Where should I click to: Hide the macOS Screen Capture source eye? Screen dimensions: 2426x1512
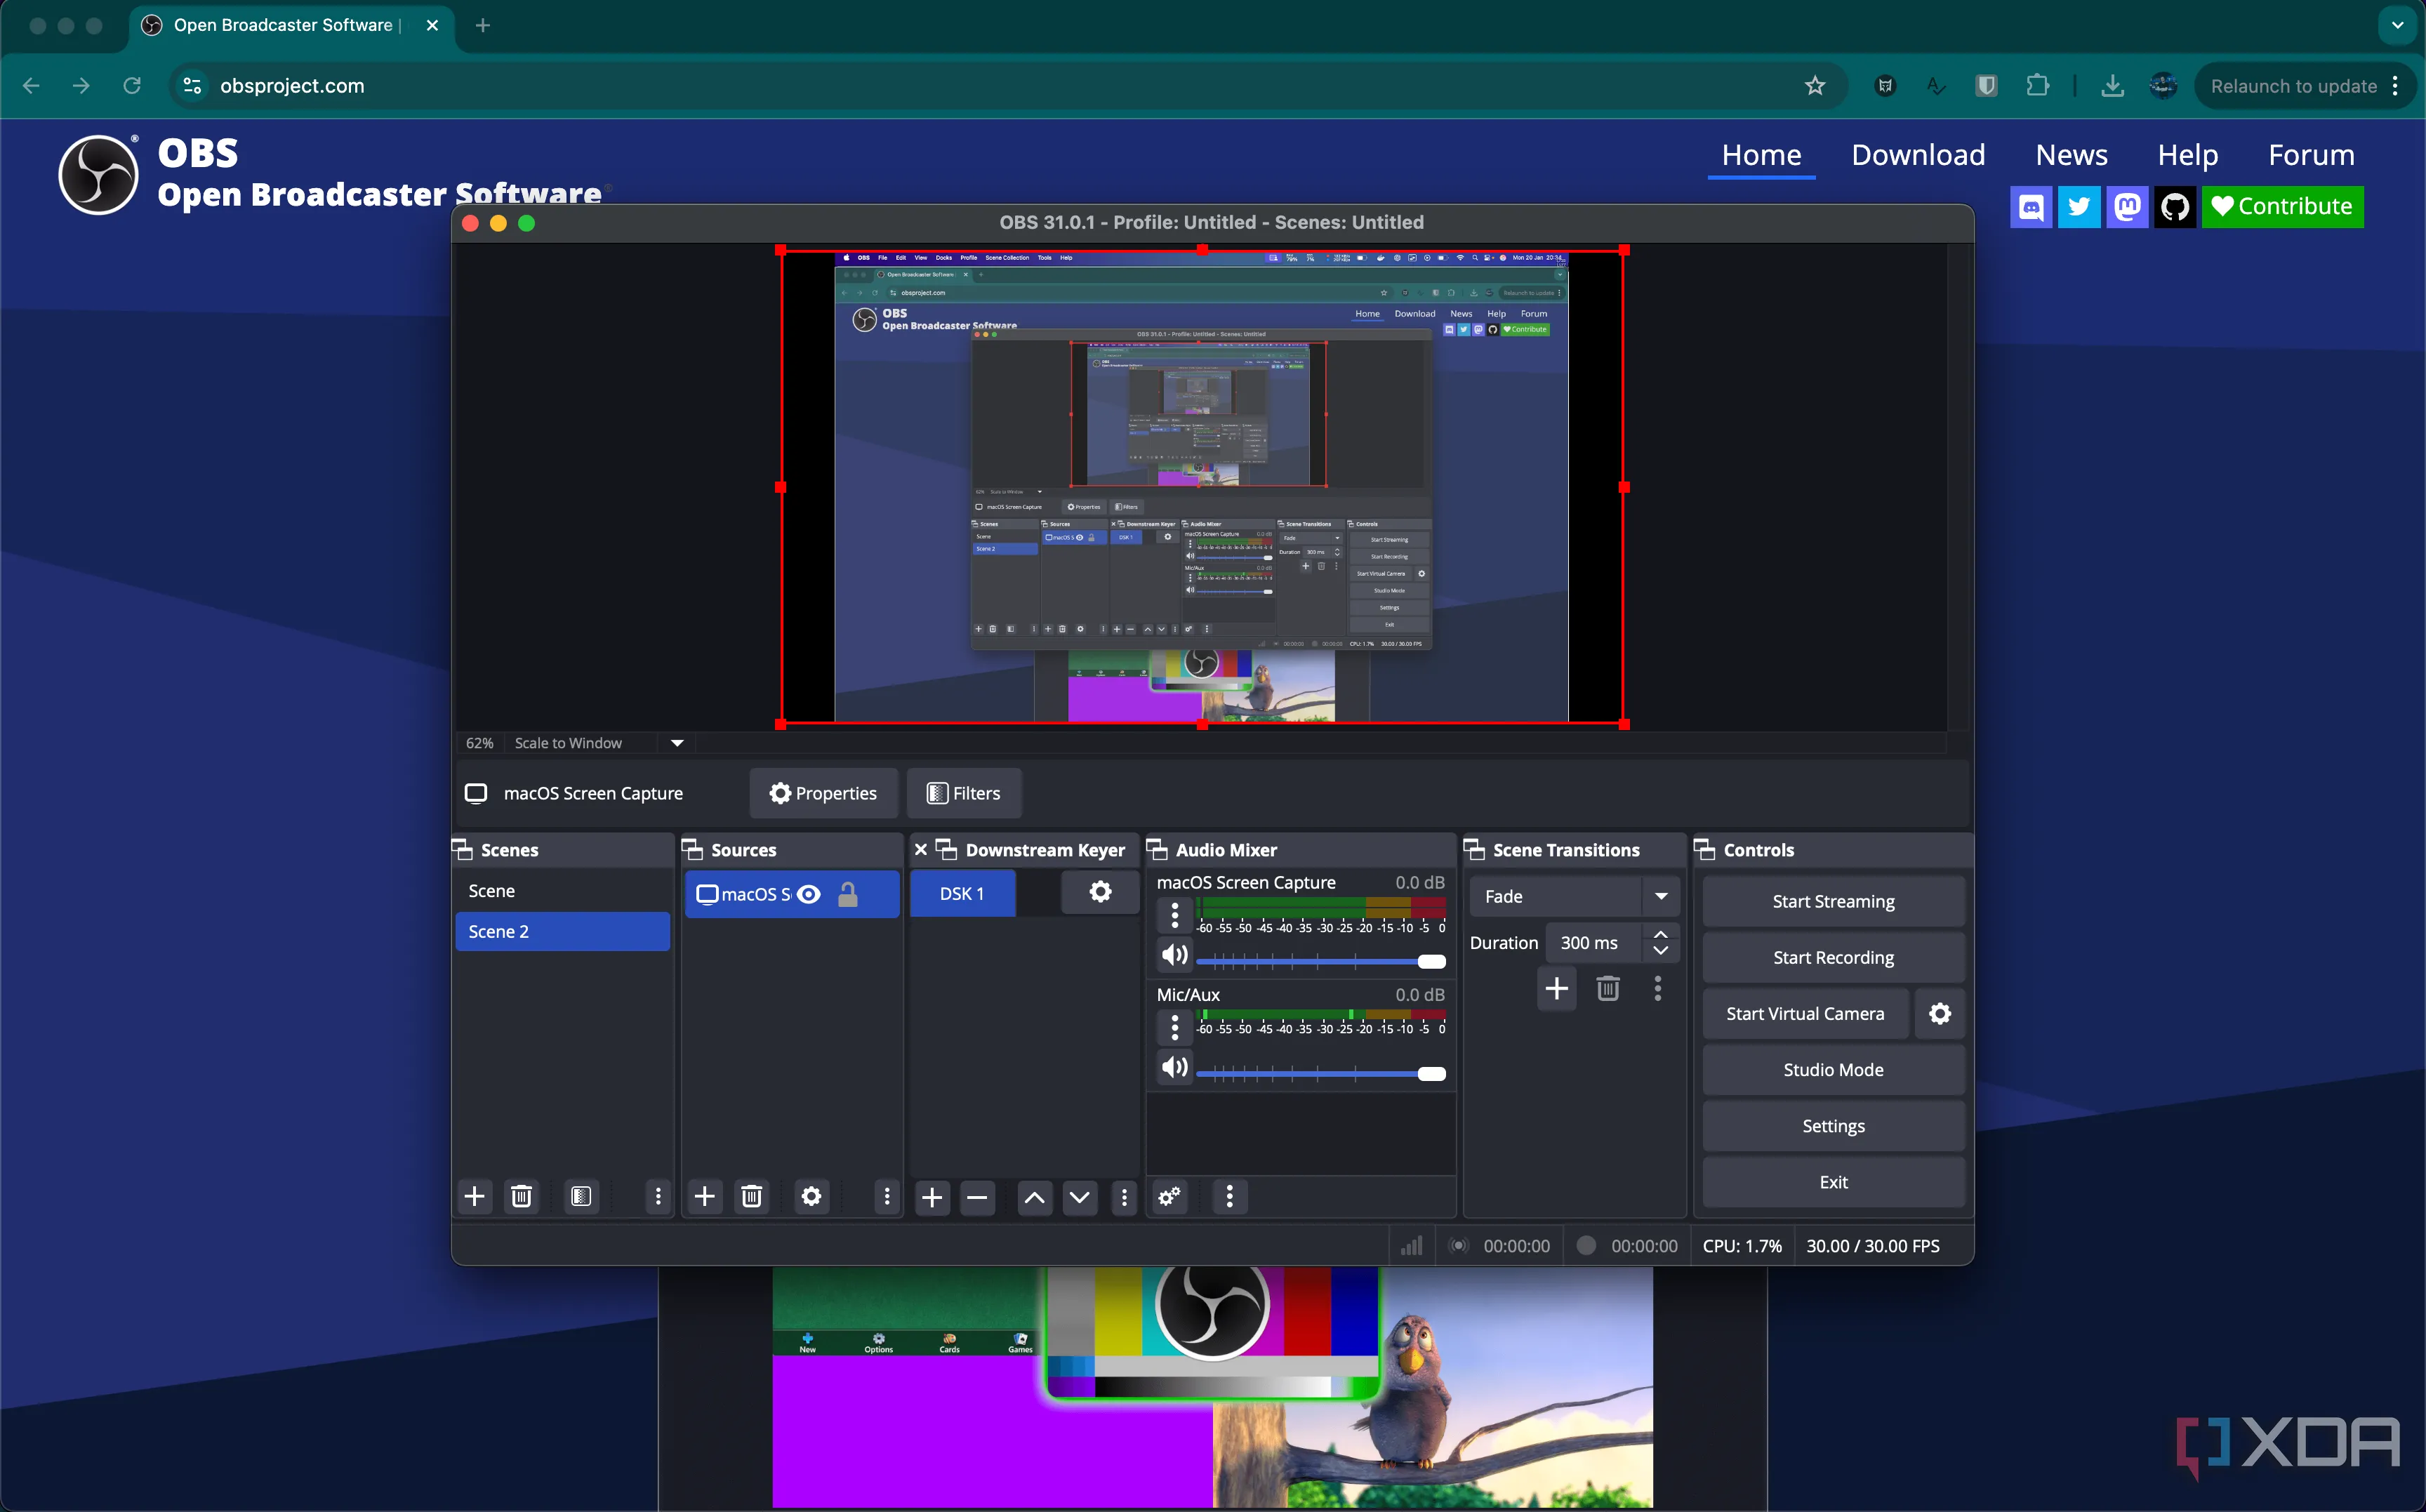[809, 894]
